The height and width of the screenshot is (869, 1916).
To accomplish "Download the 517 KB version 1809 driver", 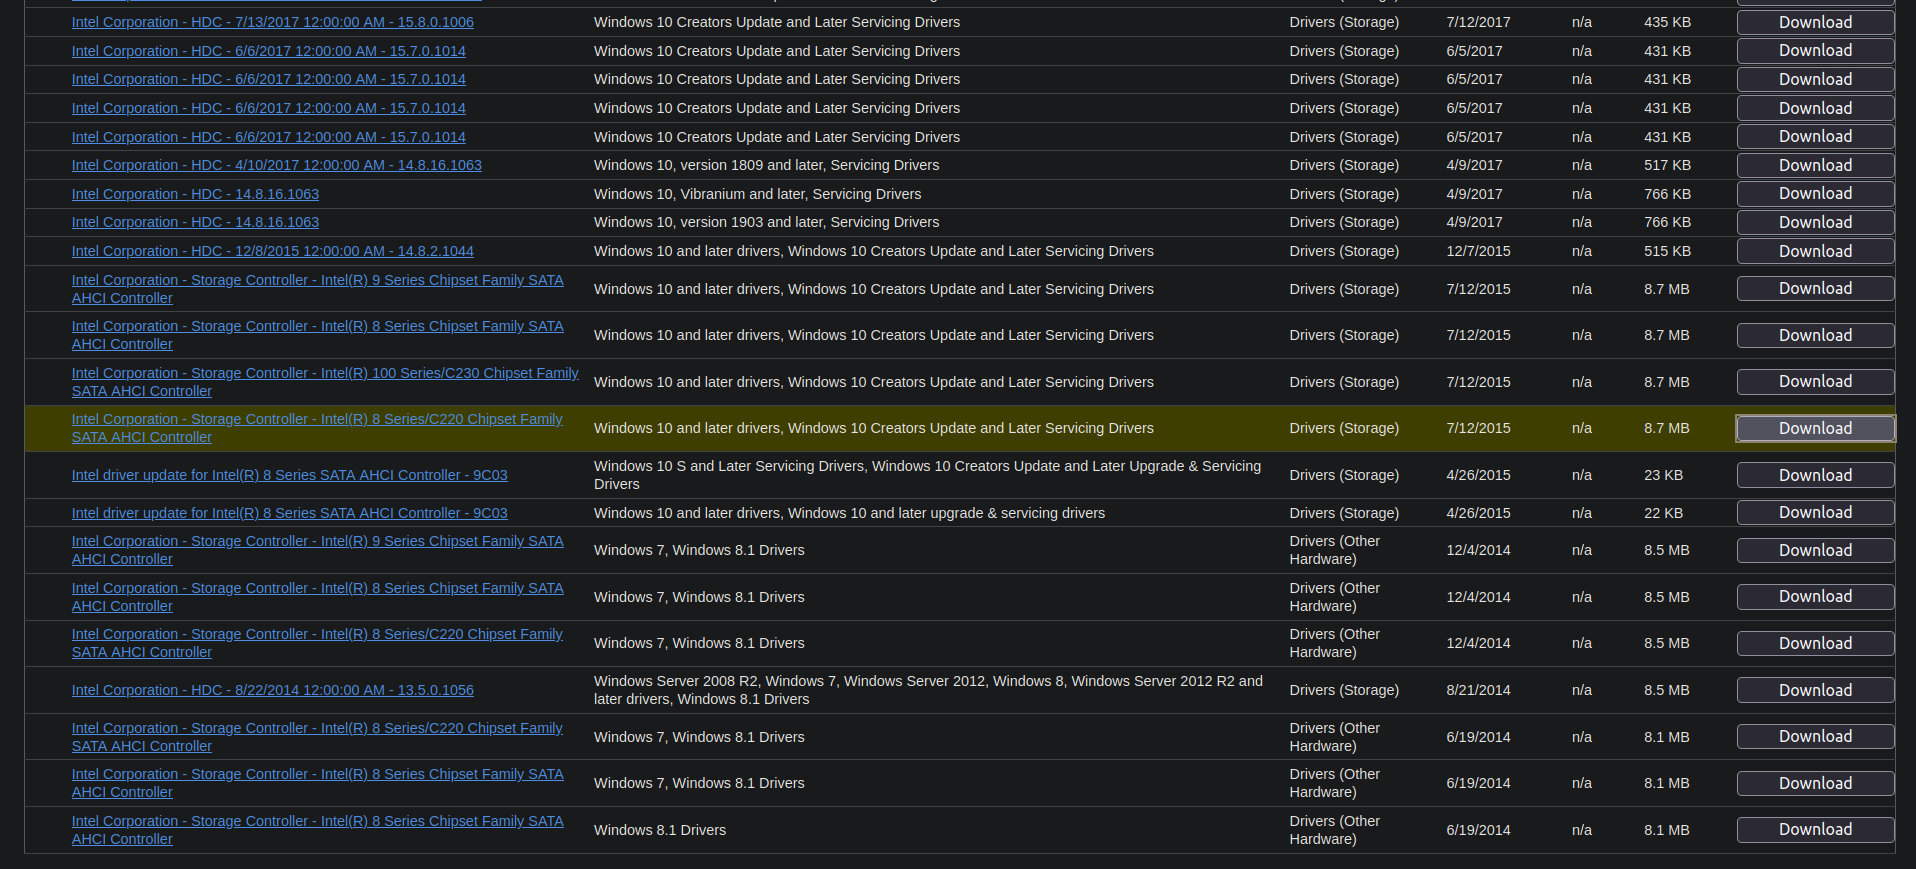I will pyautogui.click(x=1815, y=165).
